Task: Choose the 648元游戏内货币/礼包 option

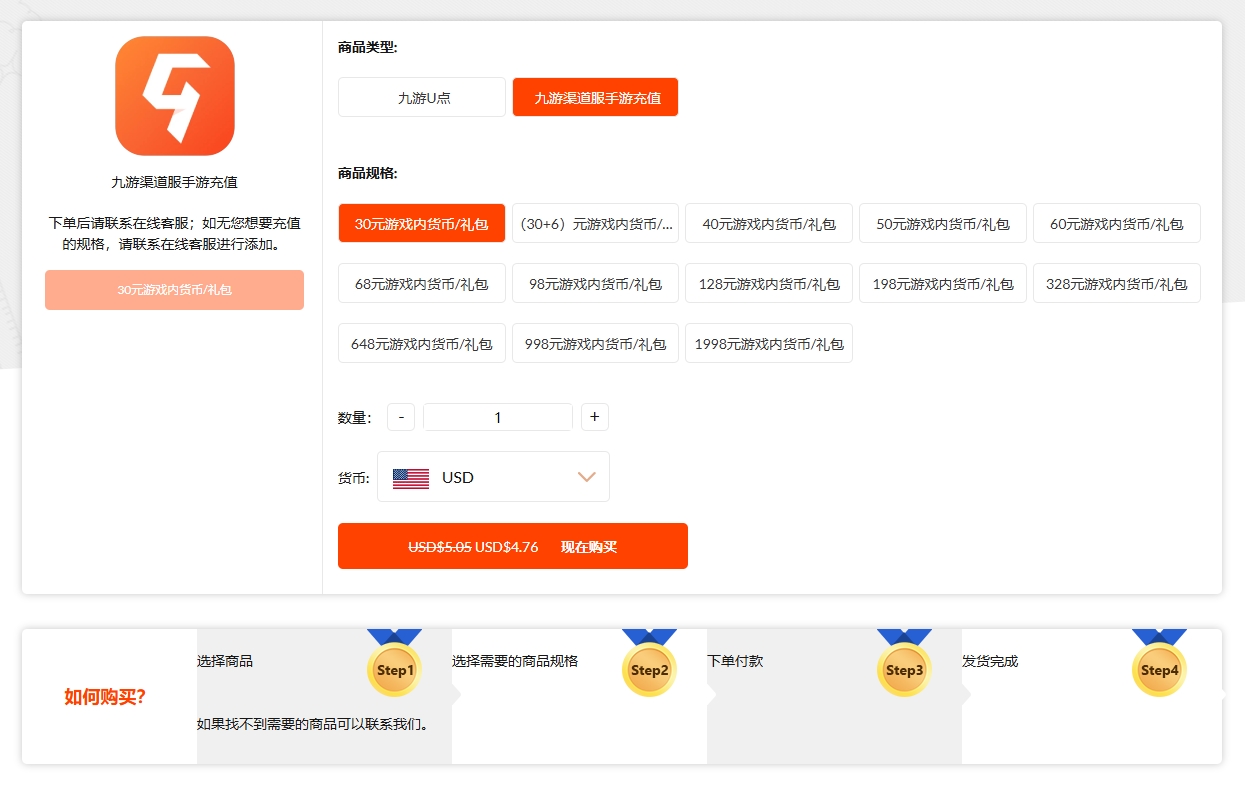Action: click(x=422, y=343)
